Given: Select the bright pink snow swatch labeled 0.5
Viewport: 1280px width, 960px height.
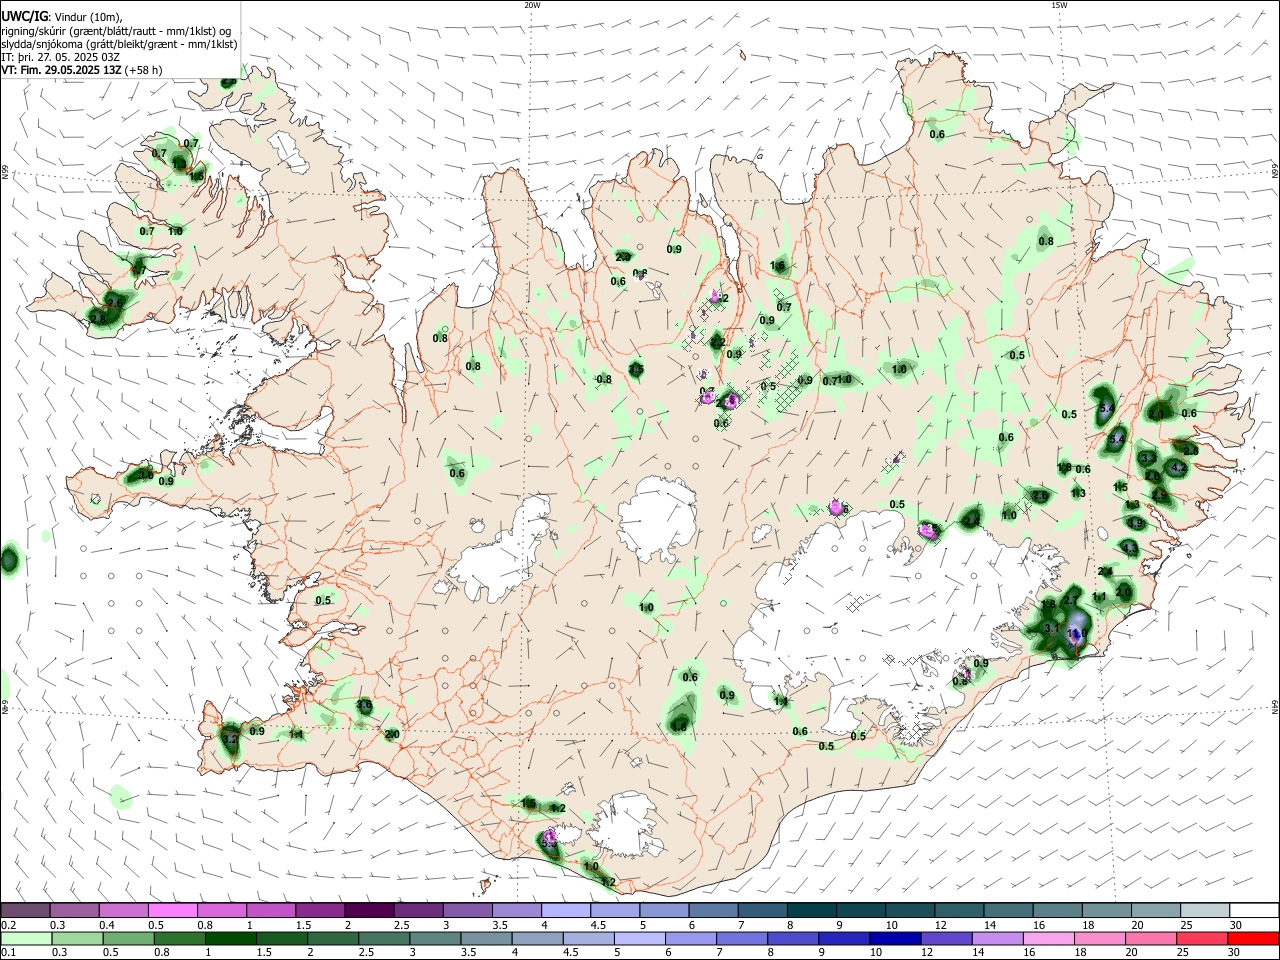Looking at the screenshot, I should [173, 911].
